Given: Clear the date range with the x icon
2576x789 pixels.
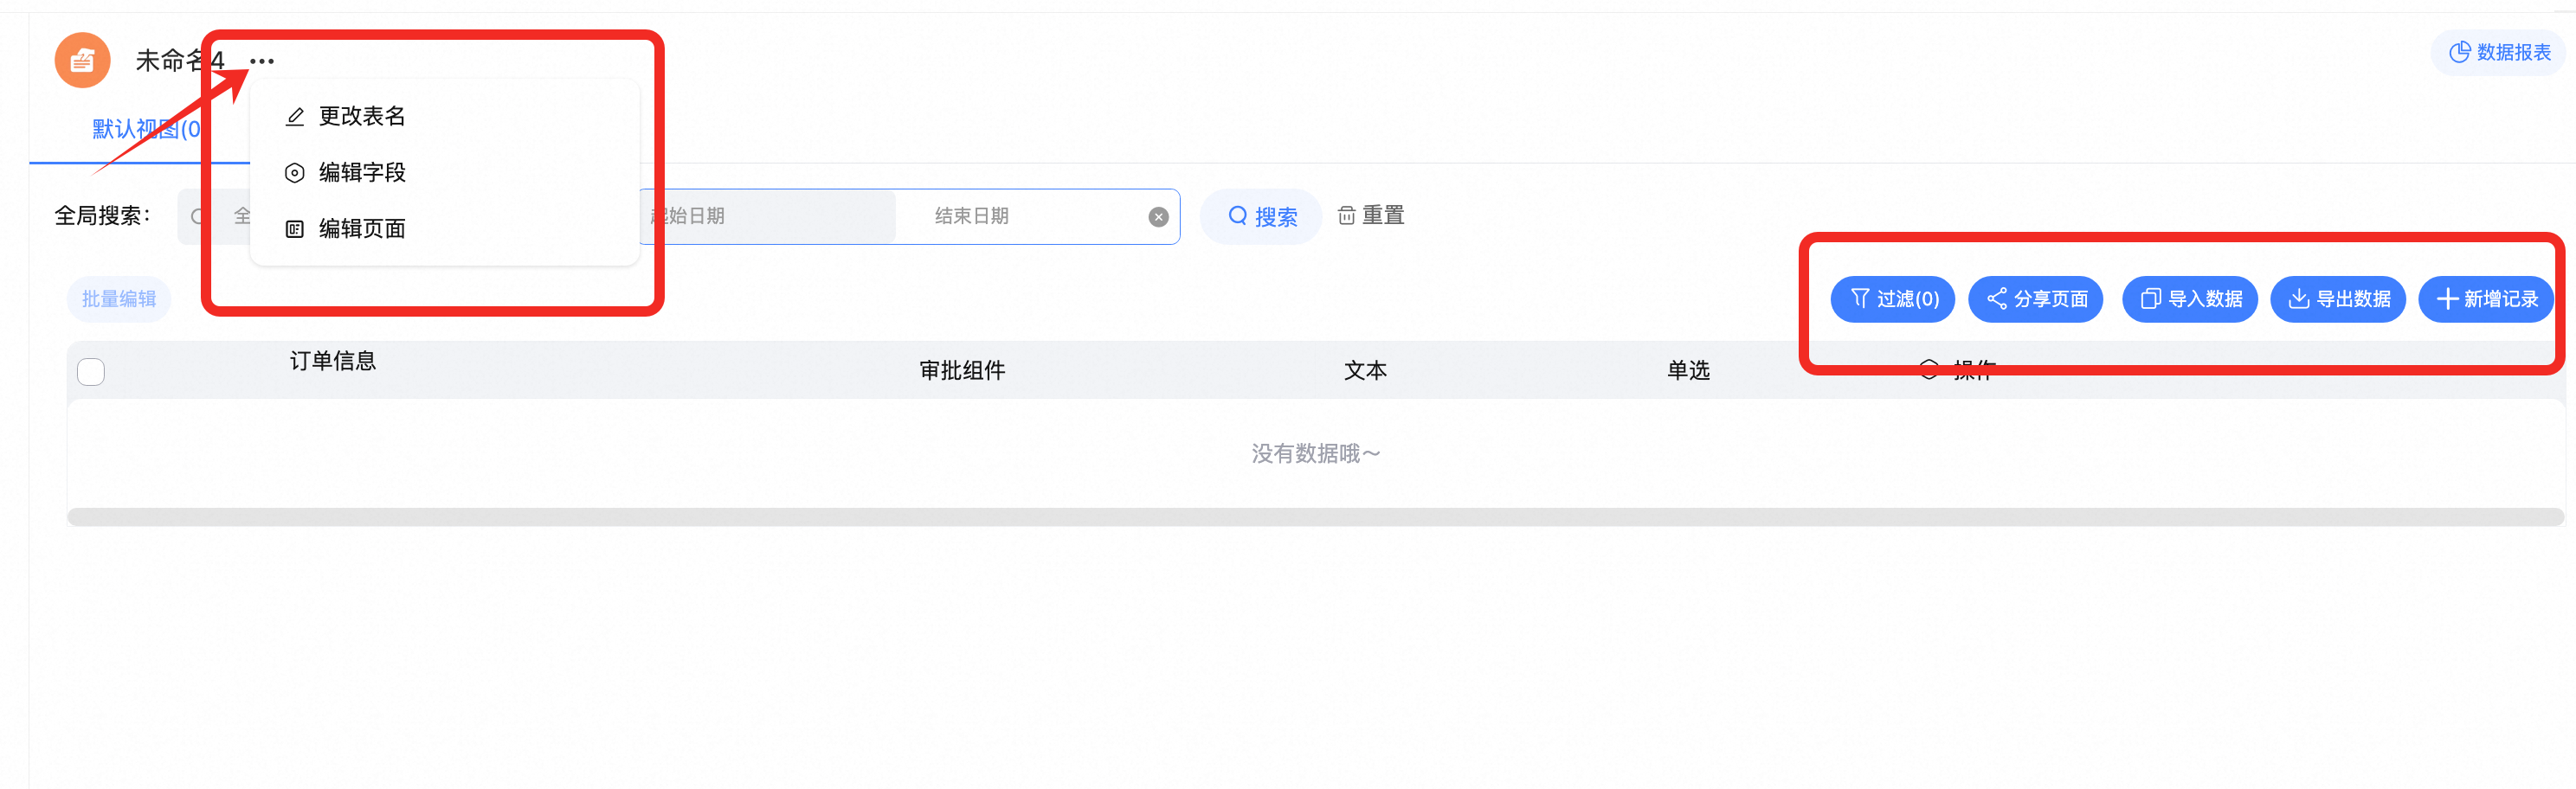Looking at the screenshot, I should point(1158,217).
